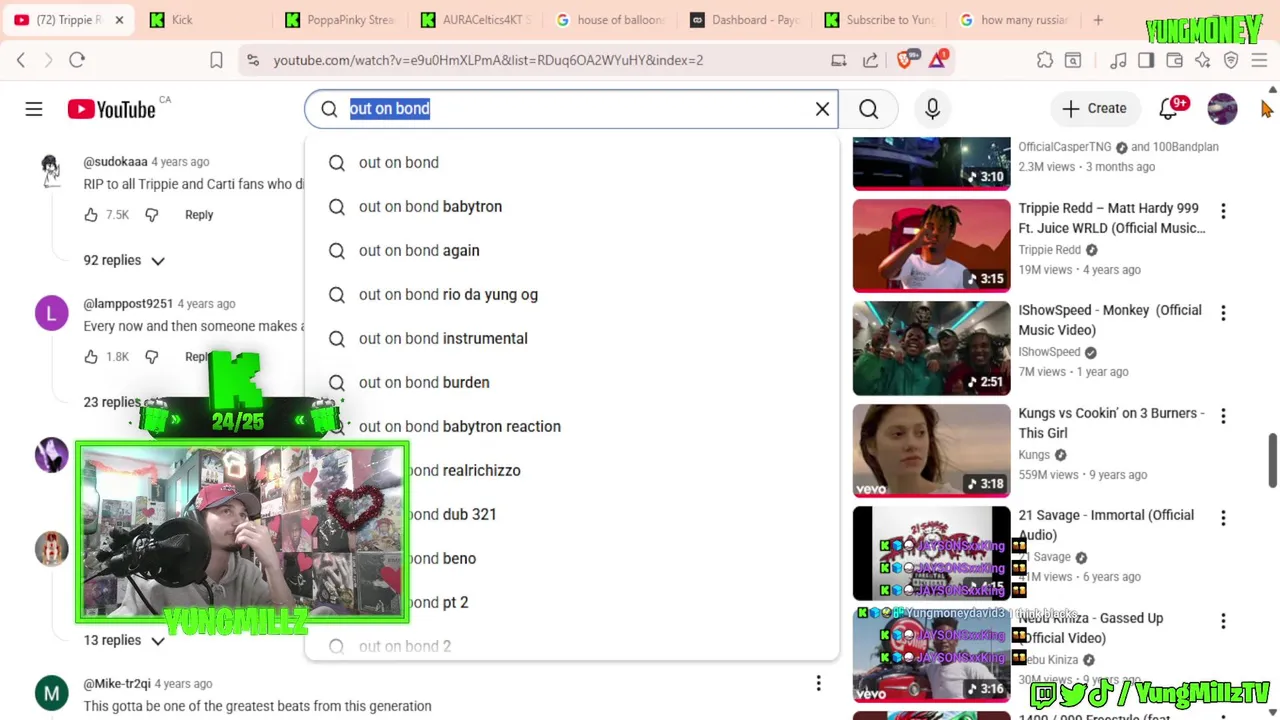This screenshot has width=1280, height=720.
Task: Select suggestion 'out on bond babytron'
Action: tap(572, 206)
